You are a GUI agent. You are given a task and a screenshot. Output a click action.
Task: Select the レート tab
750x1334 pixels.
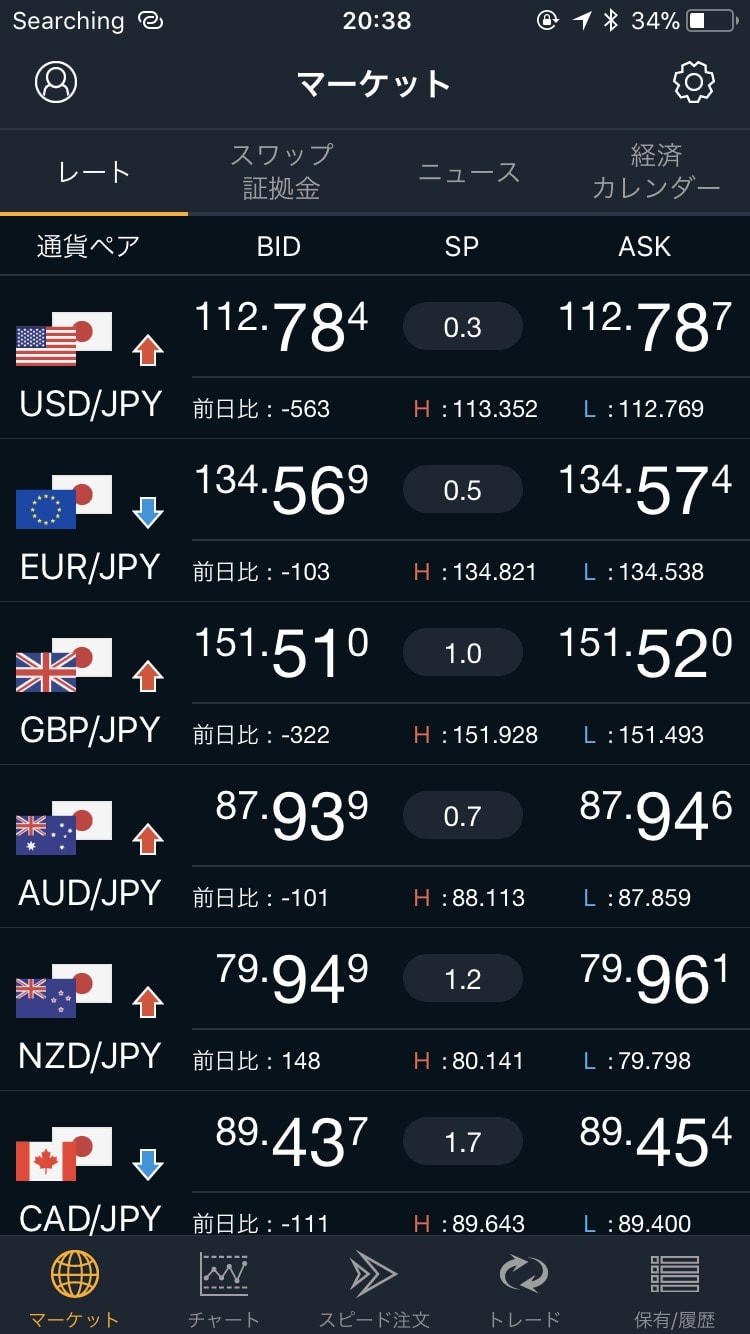[x=94, y=172]
